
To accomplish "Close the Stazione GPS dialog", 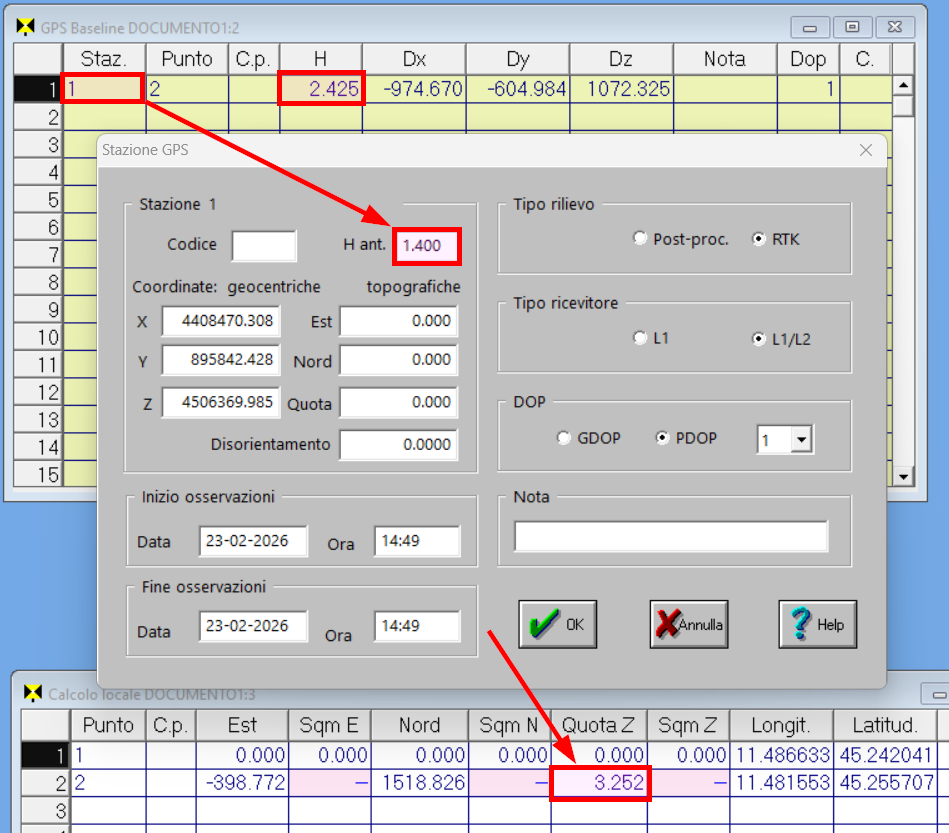I will tap(866, 150).
